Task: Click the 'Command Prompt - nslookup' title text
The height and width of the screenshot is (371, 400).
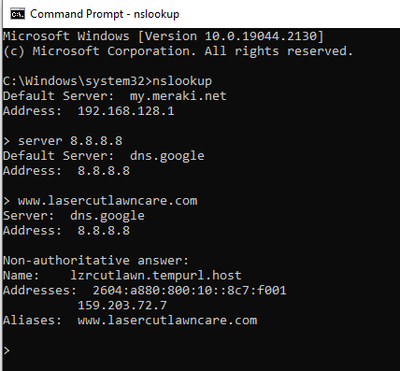Action: click(105, 14)
